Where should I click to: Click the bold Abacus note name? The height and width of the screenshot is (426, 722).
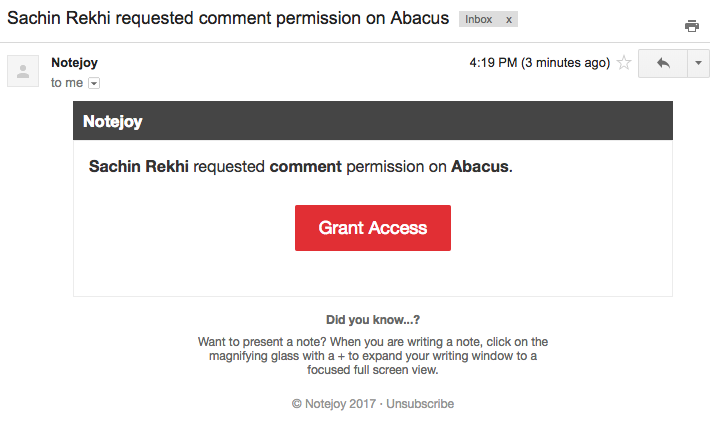coord(479,166)
